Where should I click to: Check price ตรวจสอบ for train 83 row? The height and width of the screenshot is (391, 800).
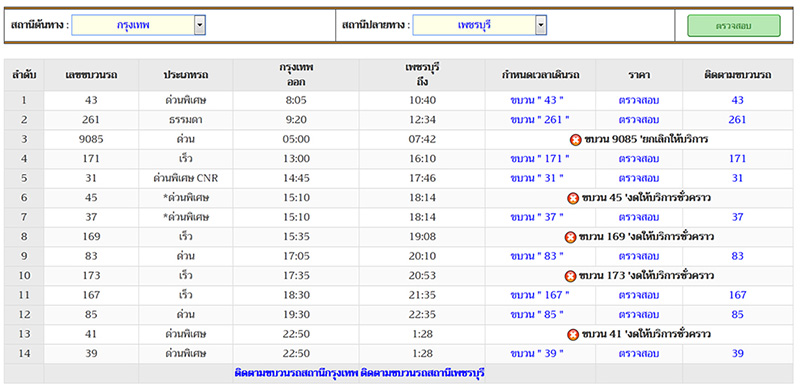639,256
